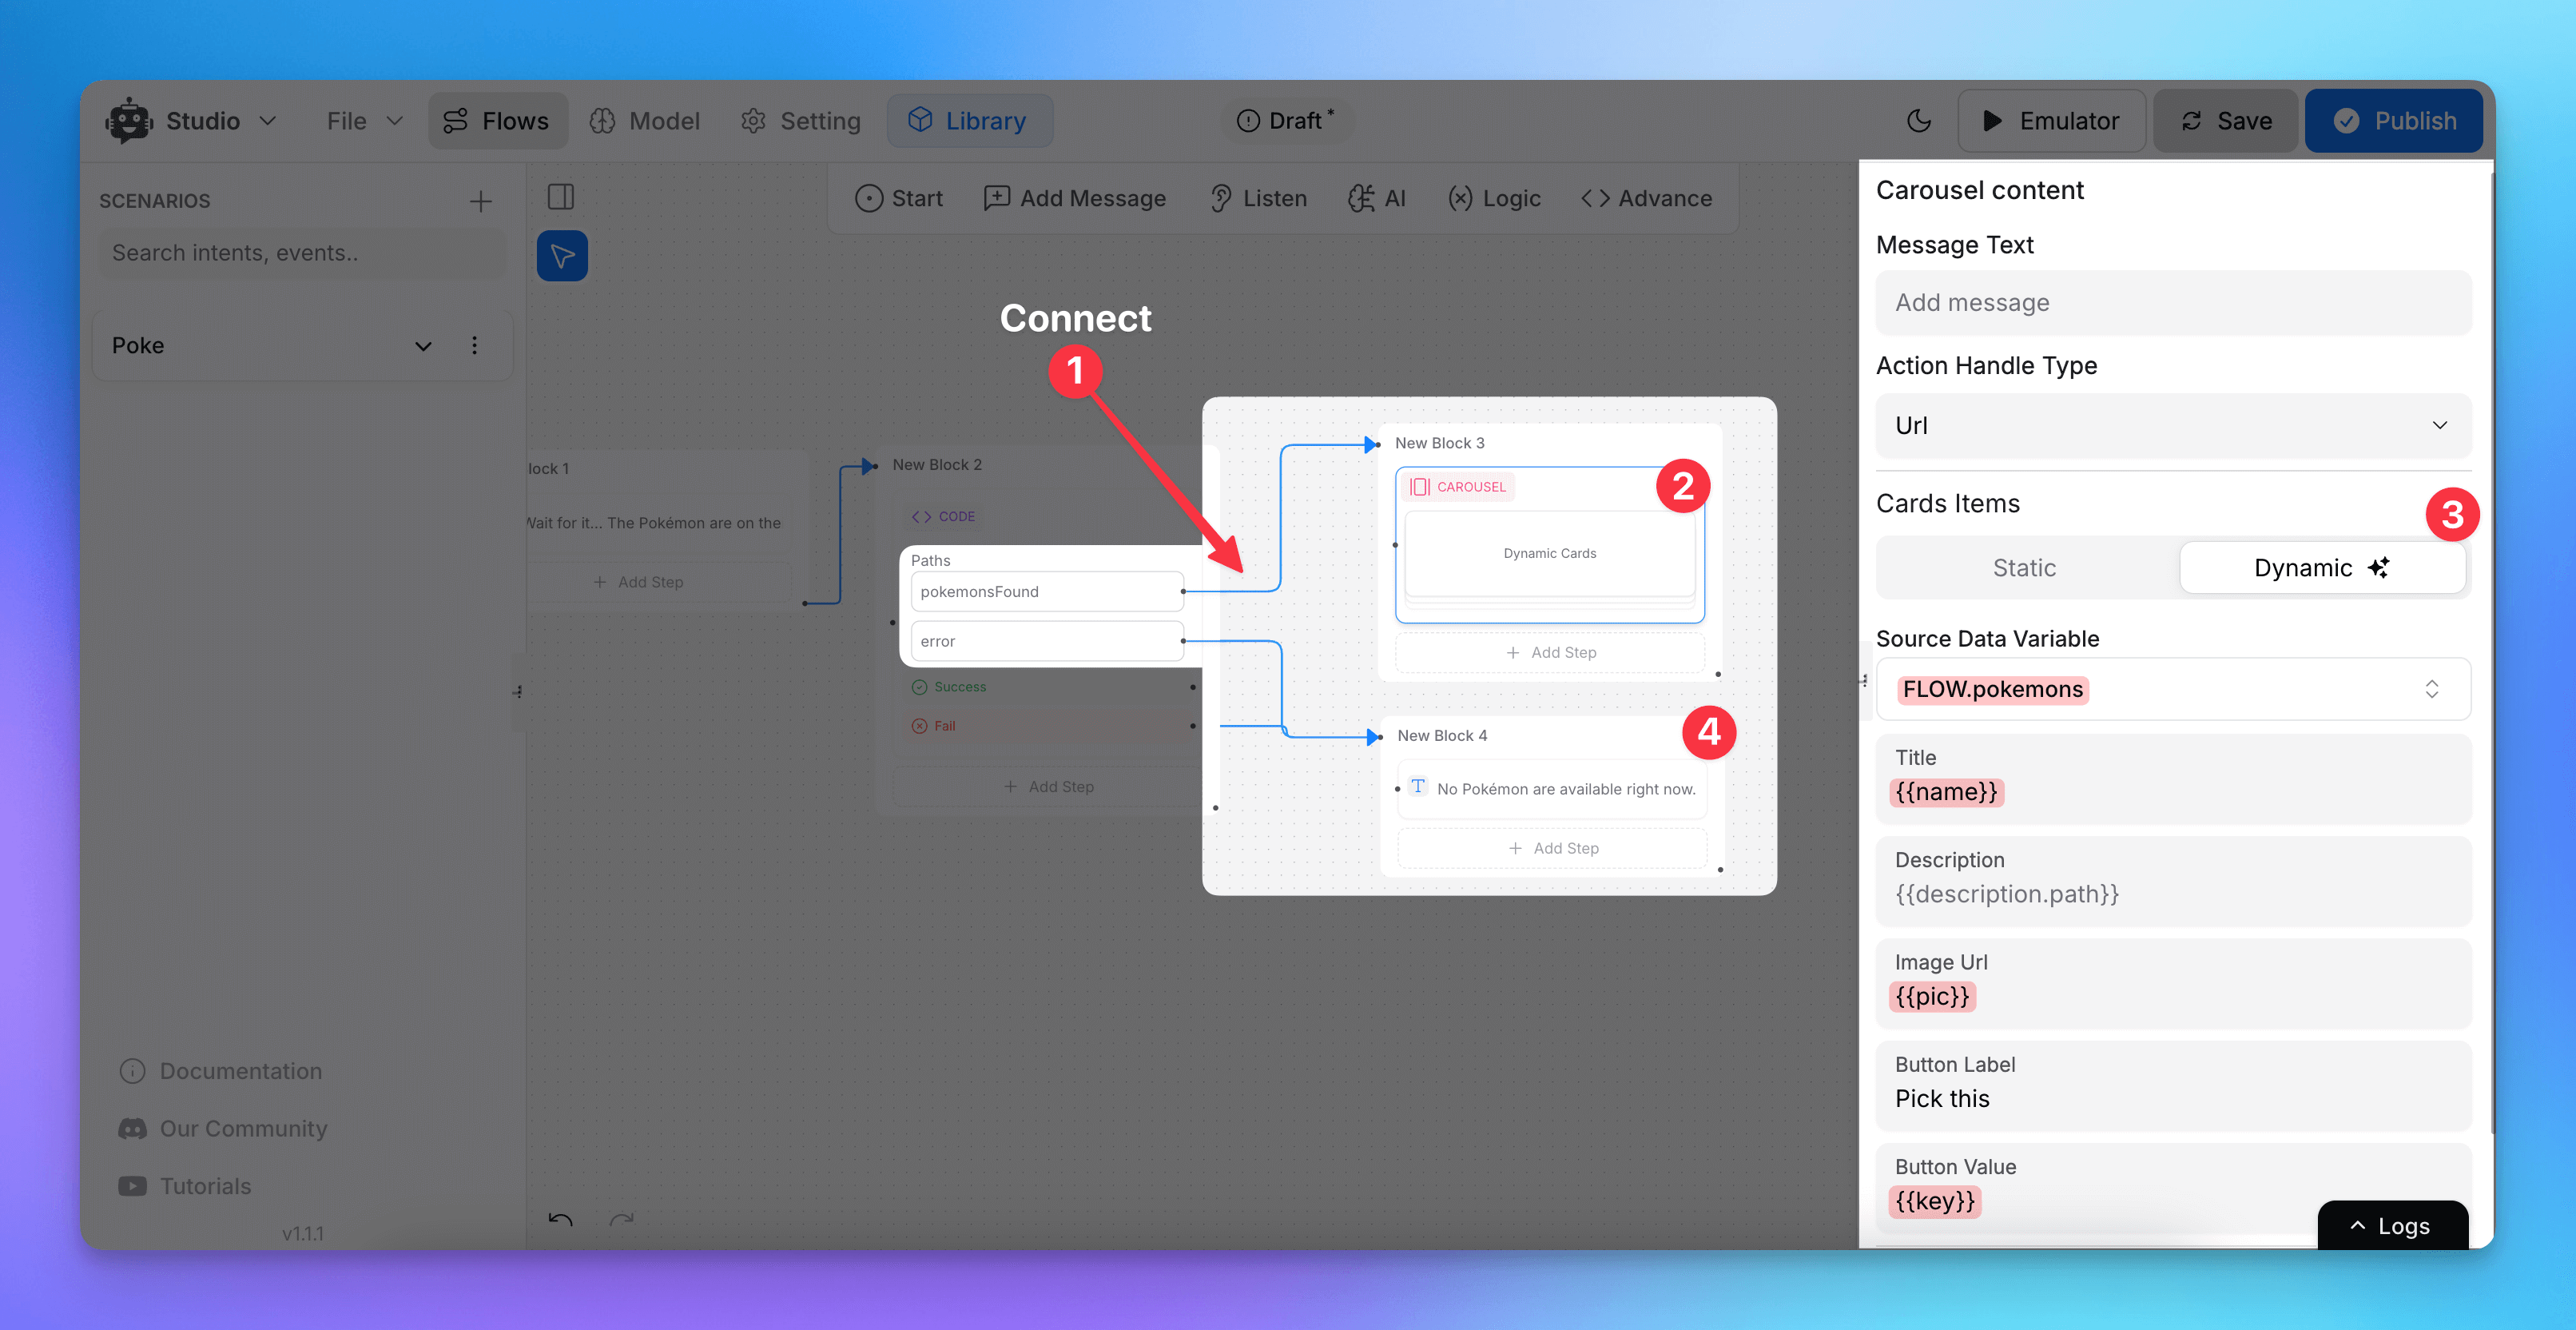Expand the Logs panel
This screenshot has width=2576, height=1330.
coord(2392,1226)
